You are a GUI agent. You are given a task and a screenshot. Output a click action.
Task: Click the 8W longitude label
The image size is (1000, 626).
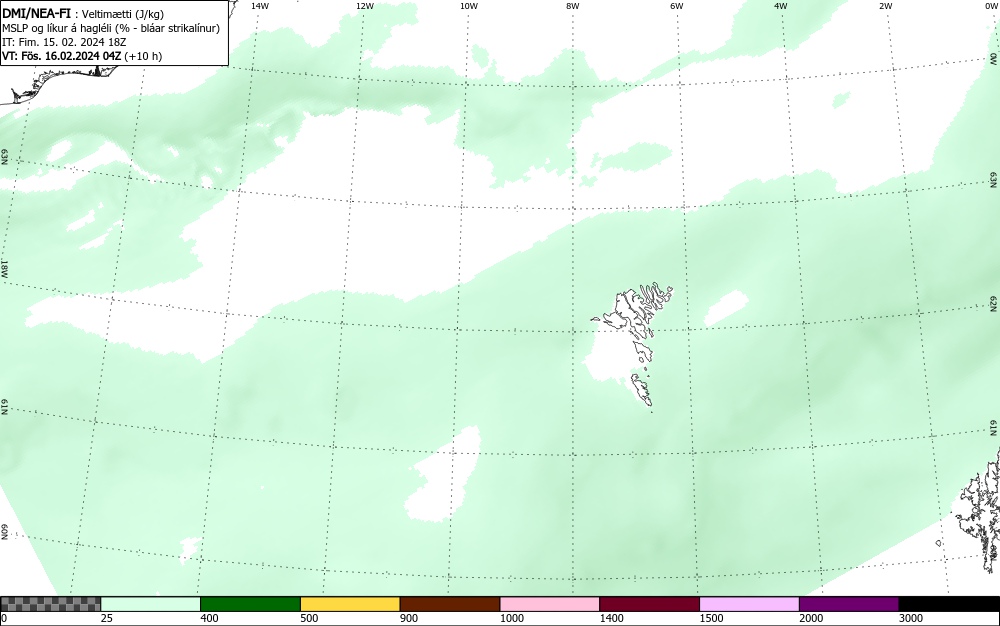(573, 6)
